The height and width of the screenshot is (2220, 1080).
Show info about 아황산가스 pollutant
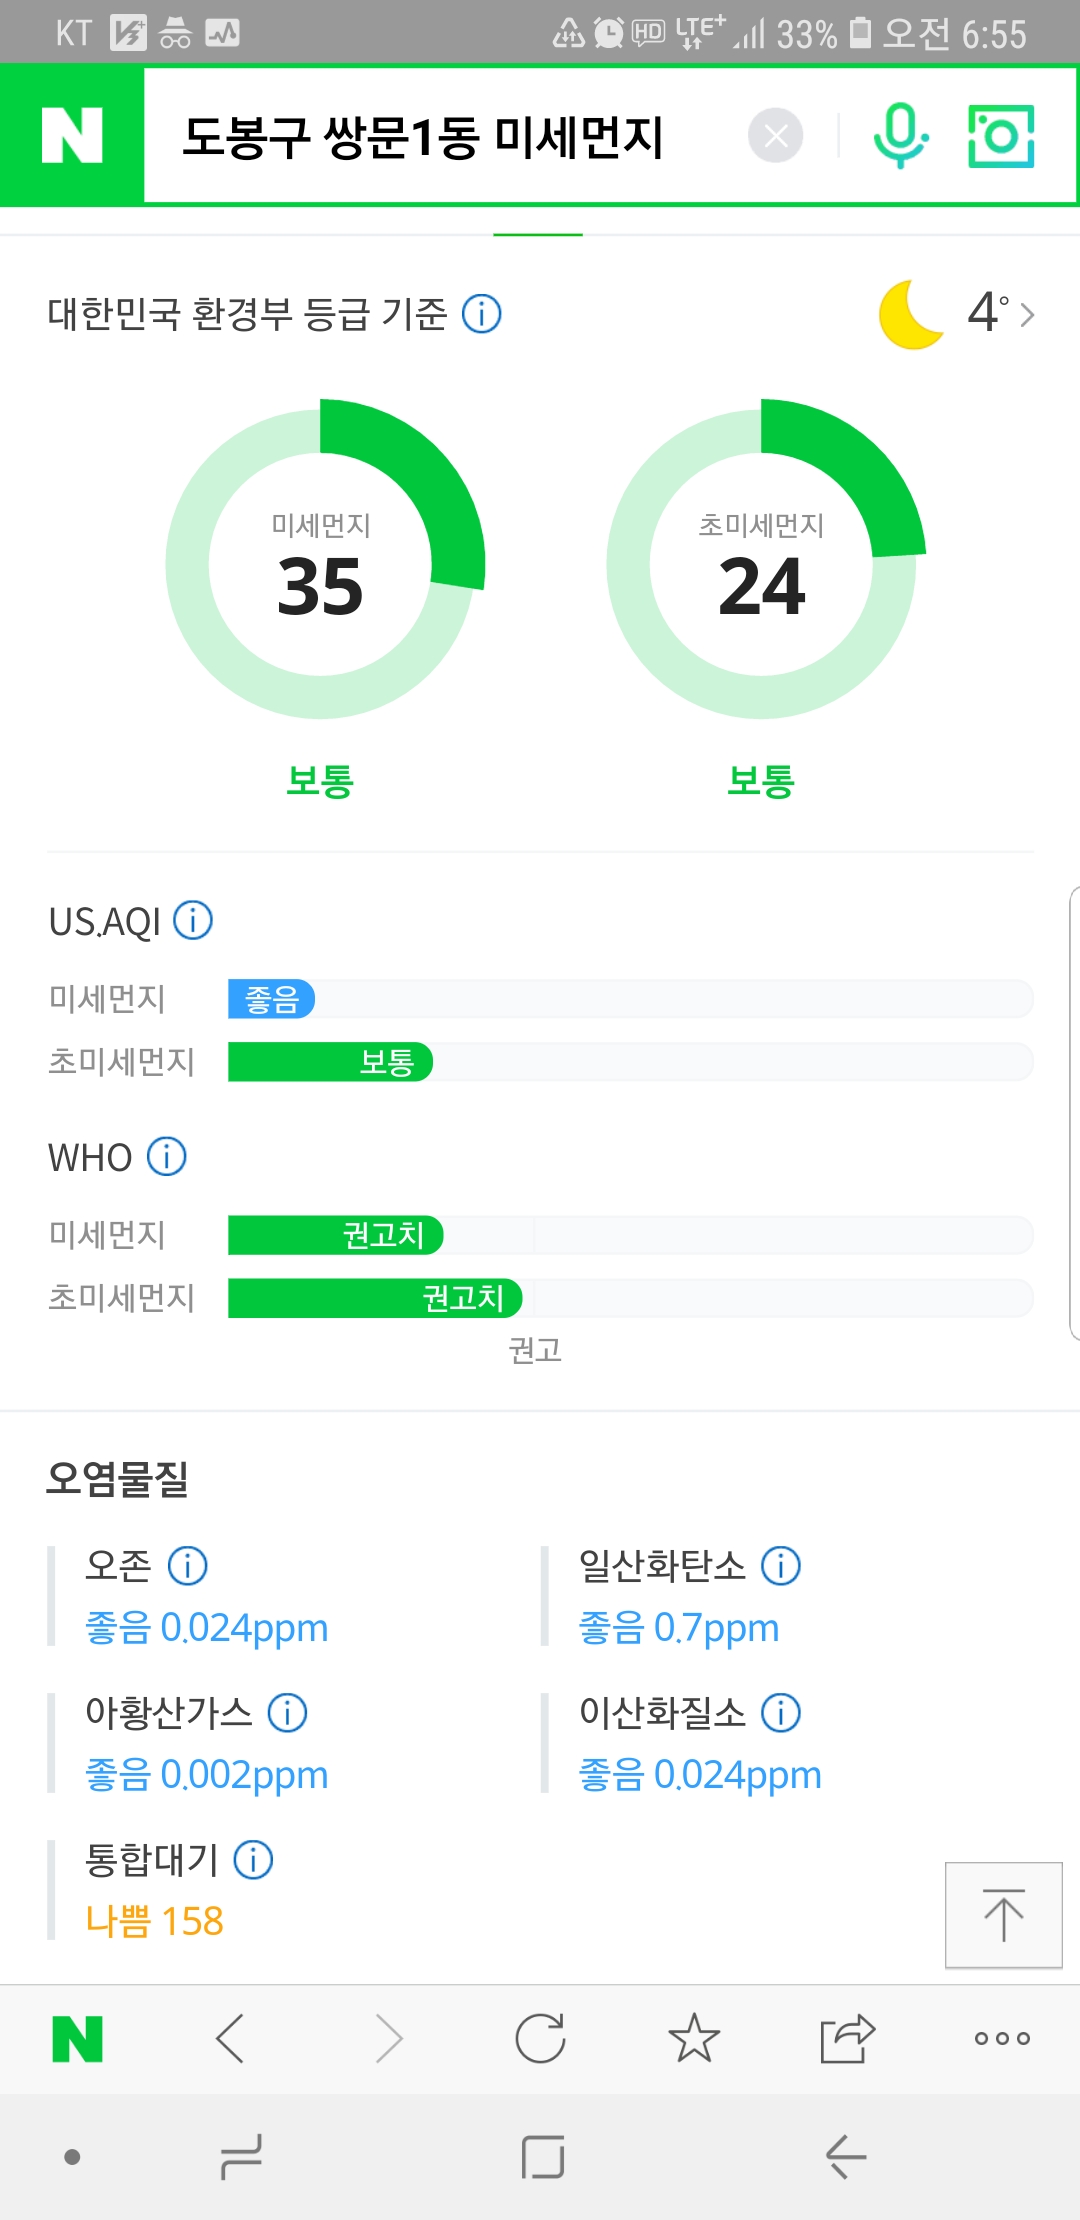point(288,1713)
